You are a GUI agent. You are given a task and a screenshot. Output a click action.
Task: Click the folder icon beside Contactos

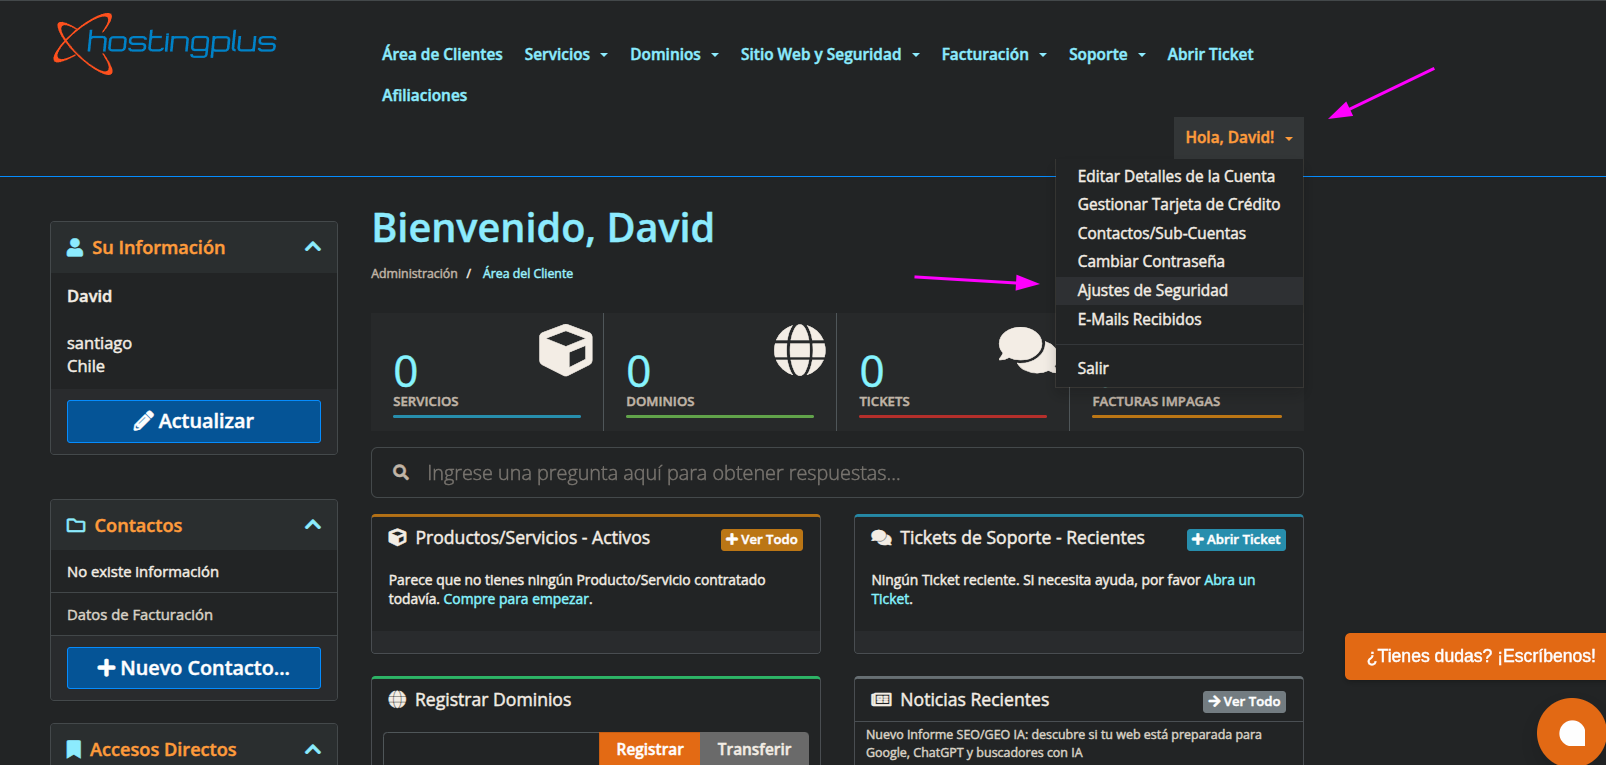76,525
